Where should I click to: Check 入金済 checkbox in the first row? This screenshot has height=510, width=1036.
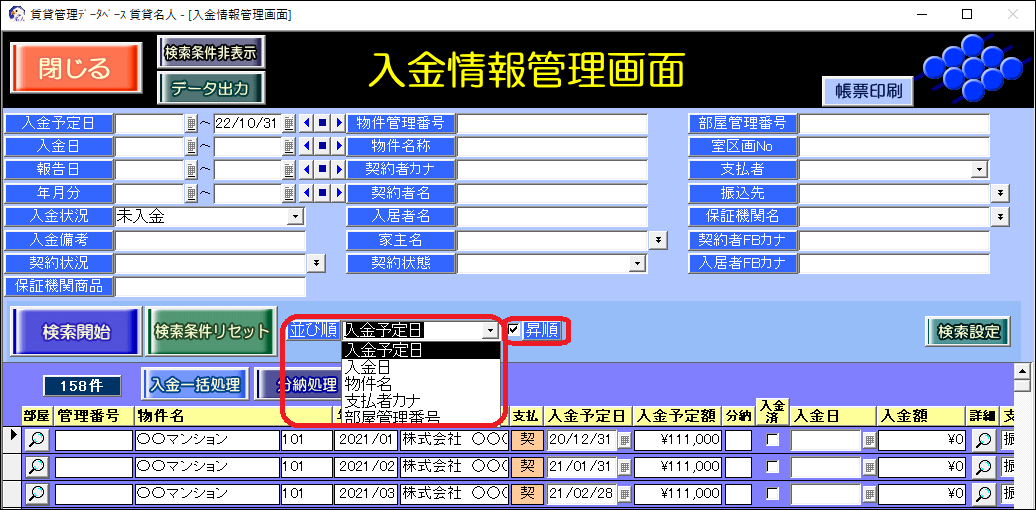coord(772,439)
